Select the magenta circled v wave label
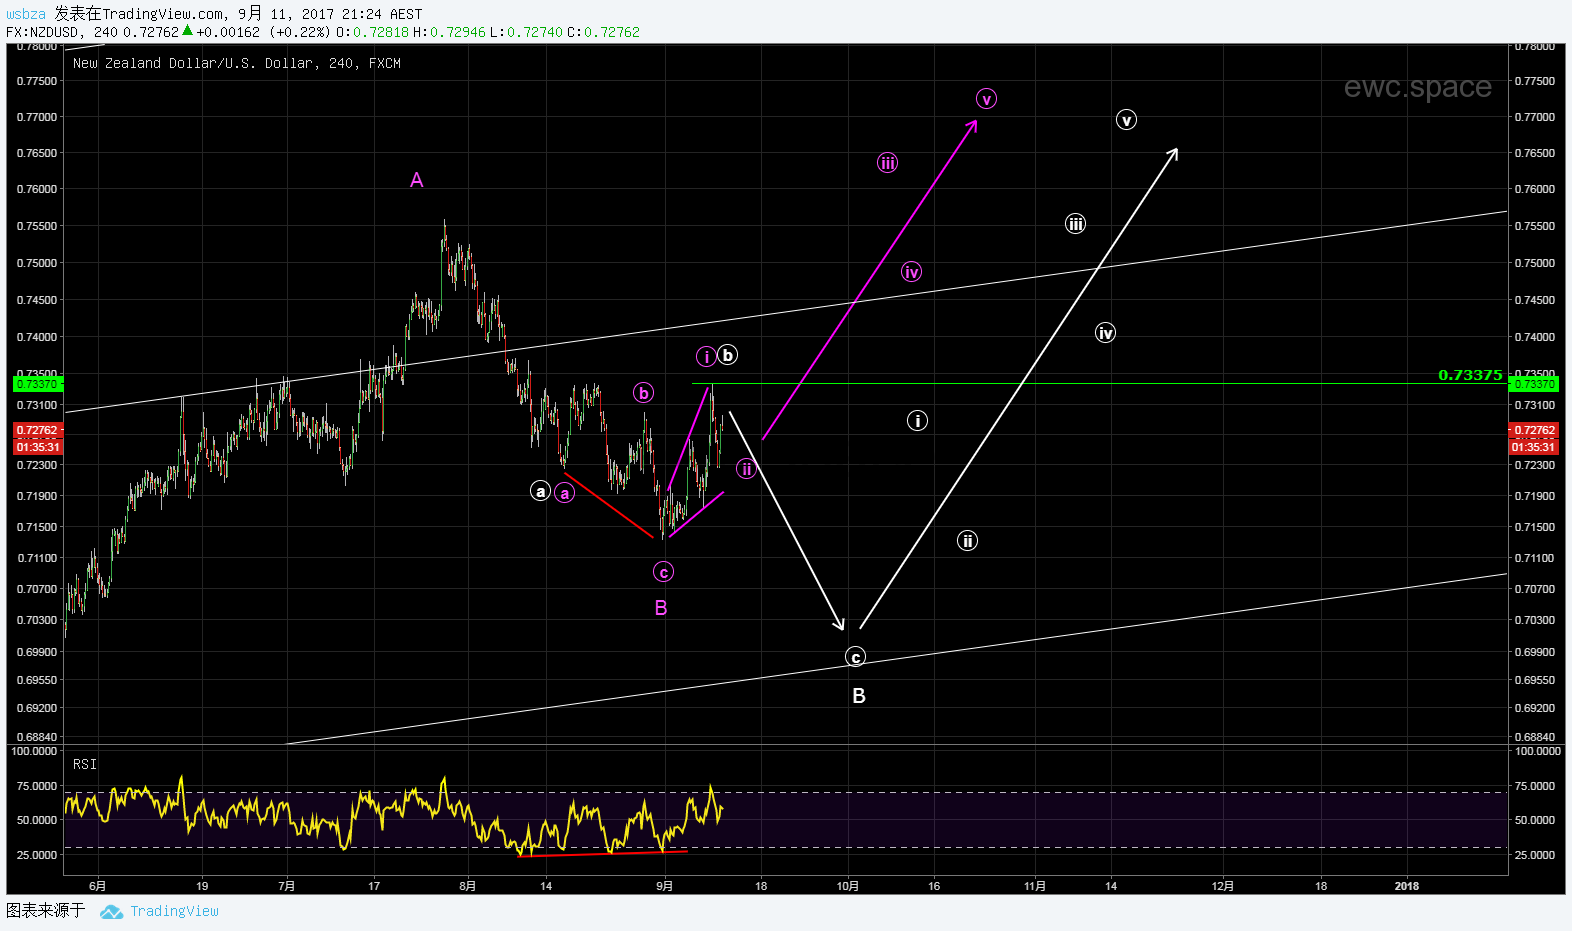 [x=986, y=99]
